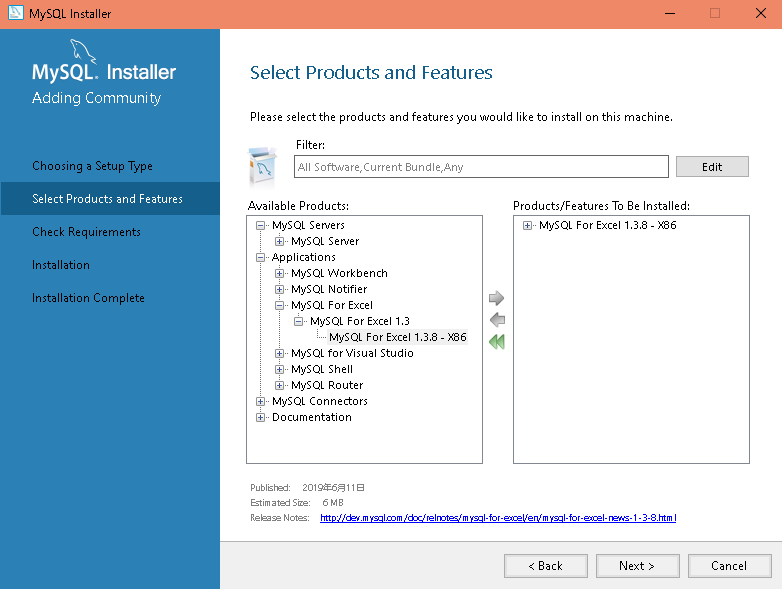The width and height of the screenshot is (782, 589).
Task: Expand MySQL For Excel 1.3.8 in install list
Action: coord(527,225)
